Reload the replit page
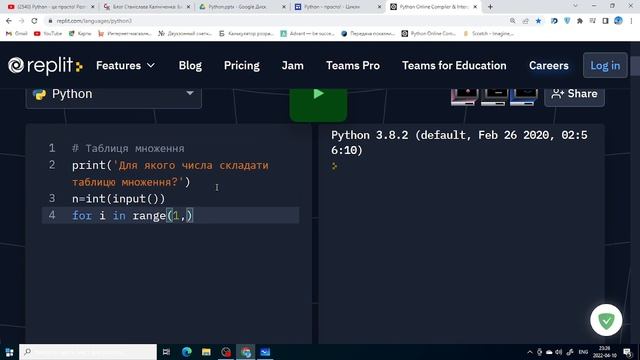 coord(34,21)
